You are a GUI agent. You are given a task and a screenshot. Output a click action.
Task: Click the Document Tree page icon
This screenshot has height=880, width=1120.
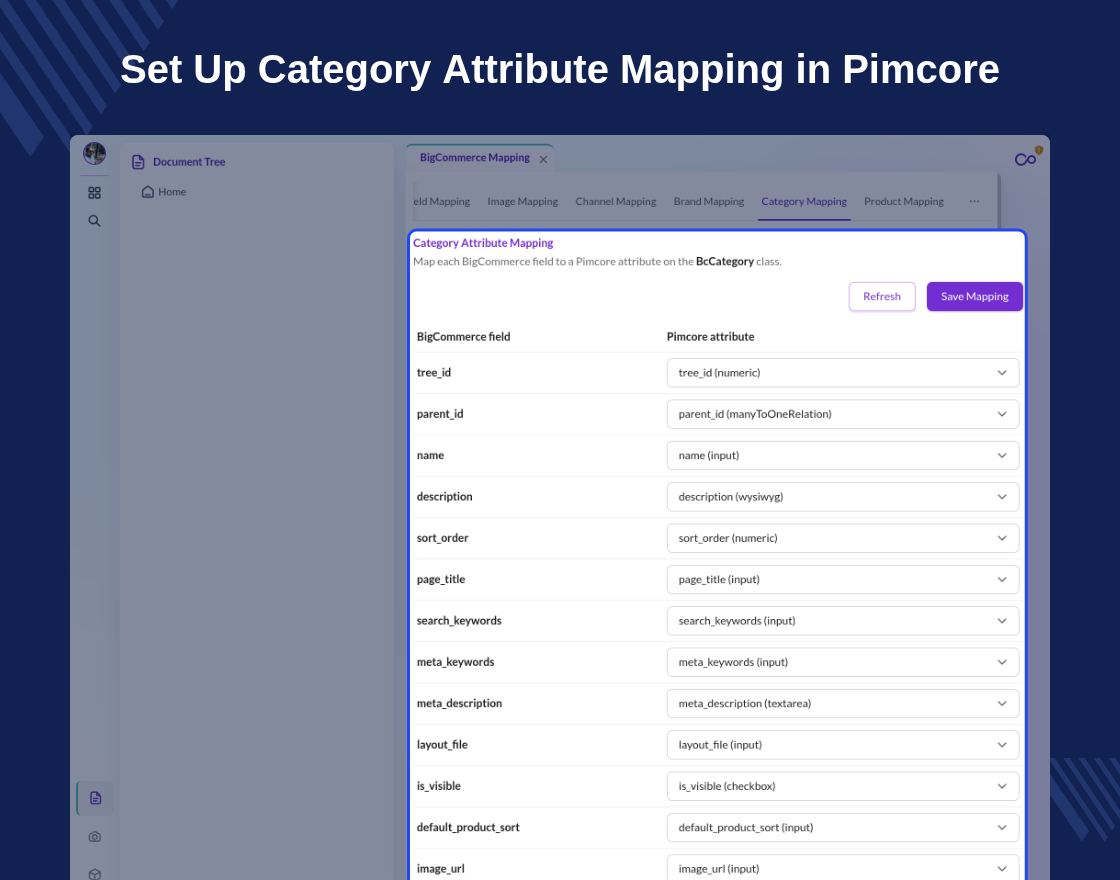tap(139, 162)
